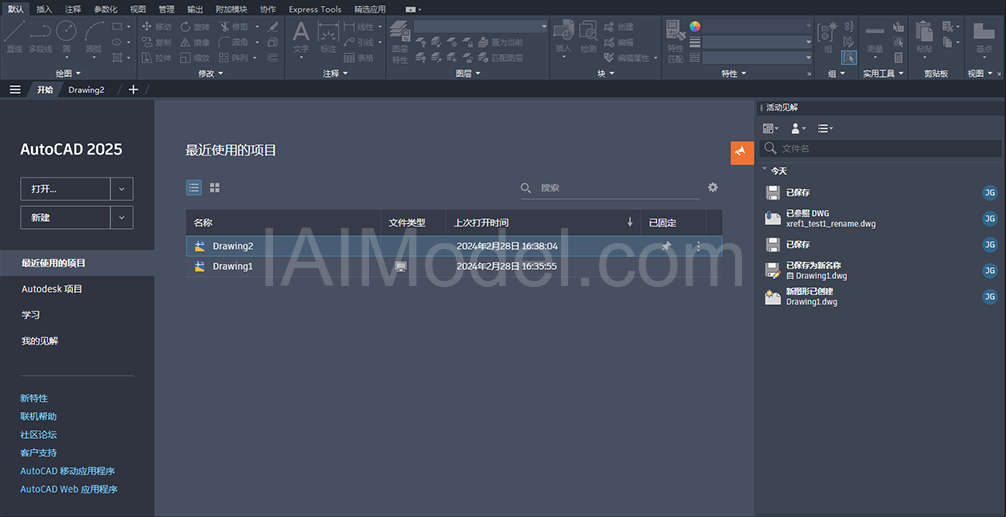Viewport: 1006px width, 517px height.
Task: Expand the 注释 panel flyout
Action: tap(336, 74)
